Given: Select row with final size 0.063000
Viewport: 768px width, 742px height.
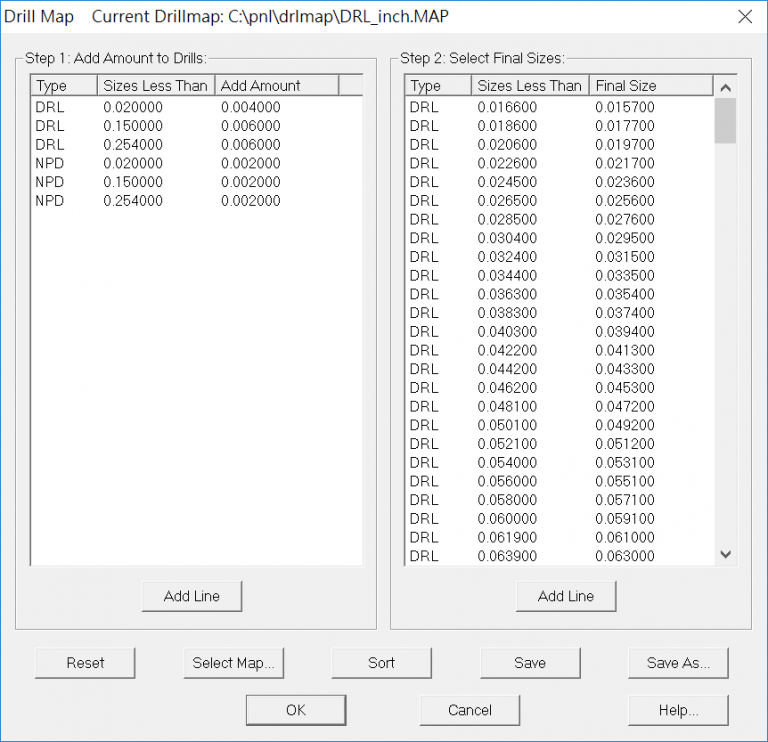Looking at the screenshot, I should (x=559, y=556).
